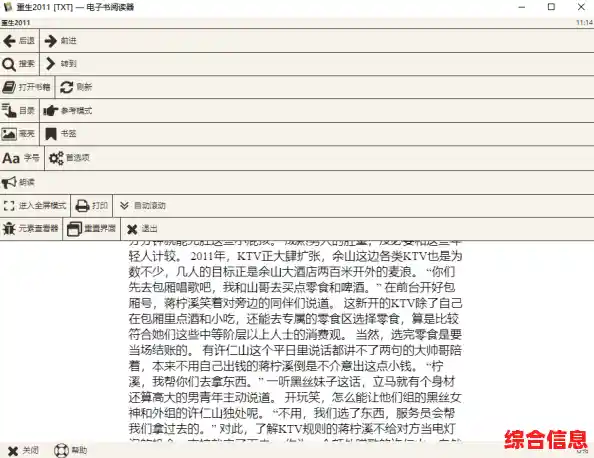Image resolution: width=594 pixels, height=458 pixels.
Task: Reload the book with 刷新
Action: pyautogui.click(x=76, y=87)
